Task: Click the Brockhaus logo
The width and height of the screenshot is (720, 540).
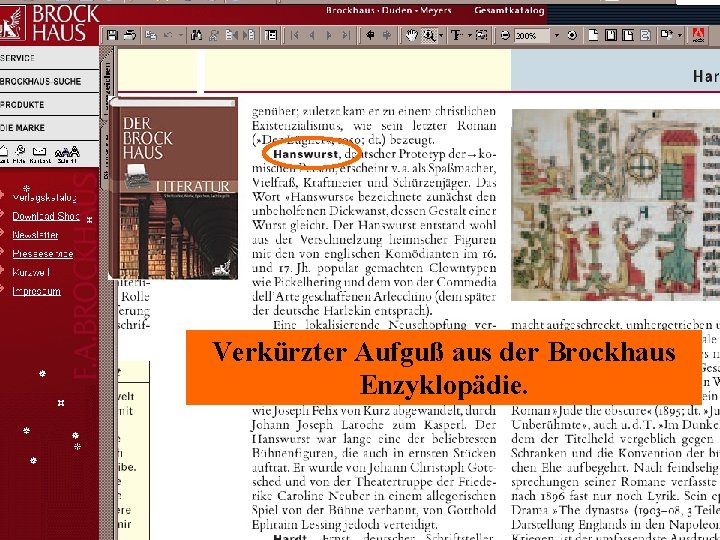Action: tap(49, 23)
